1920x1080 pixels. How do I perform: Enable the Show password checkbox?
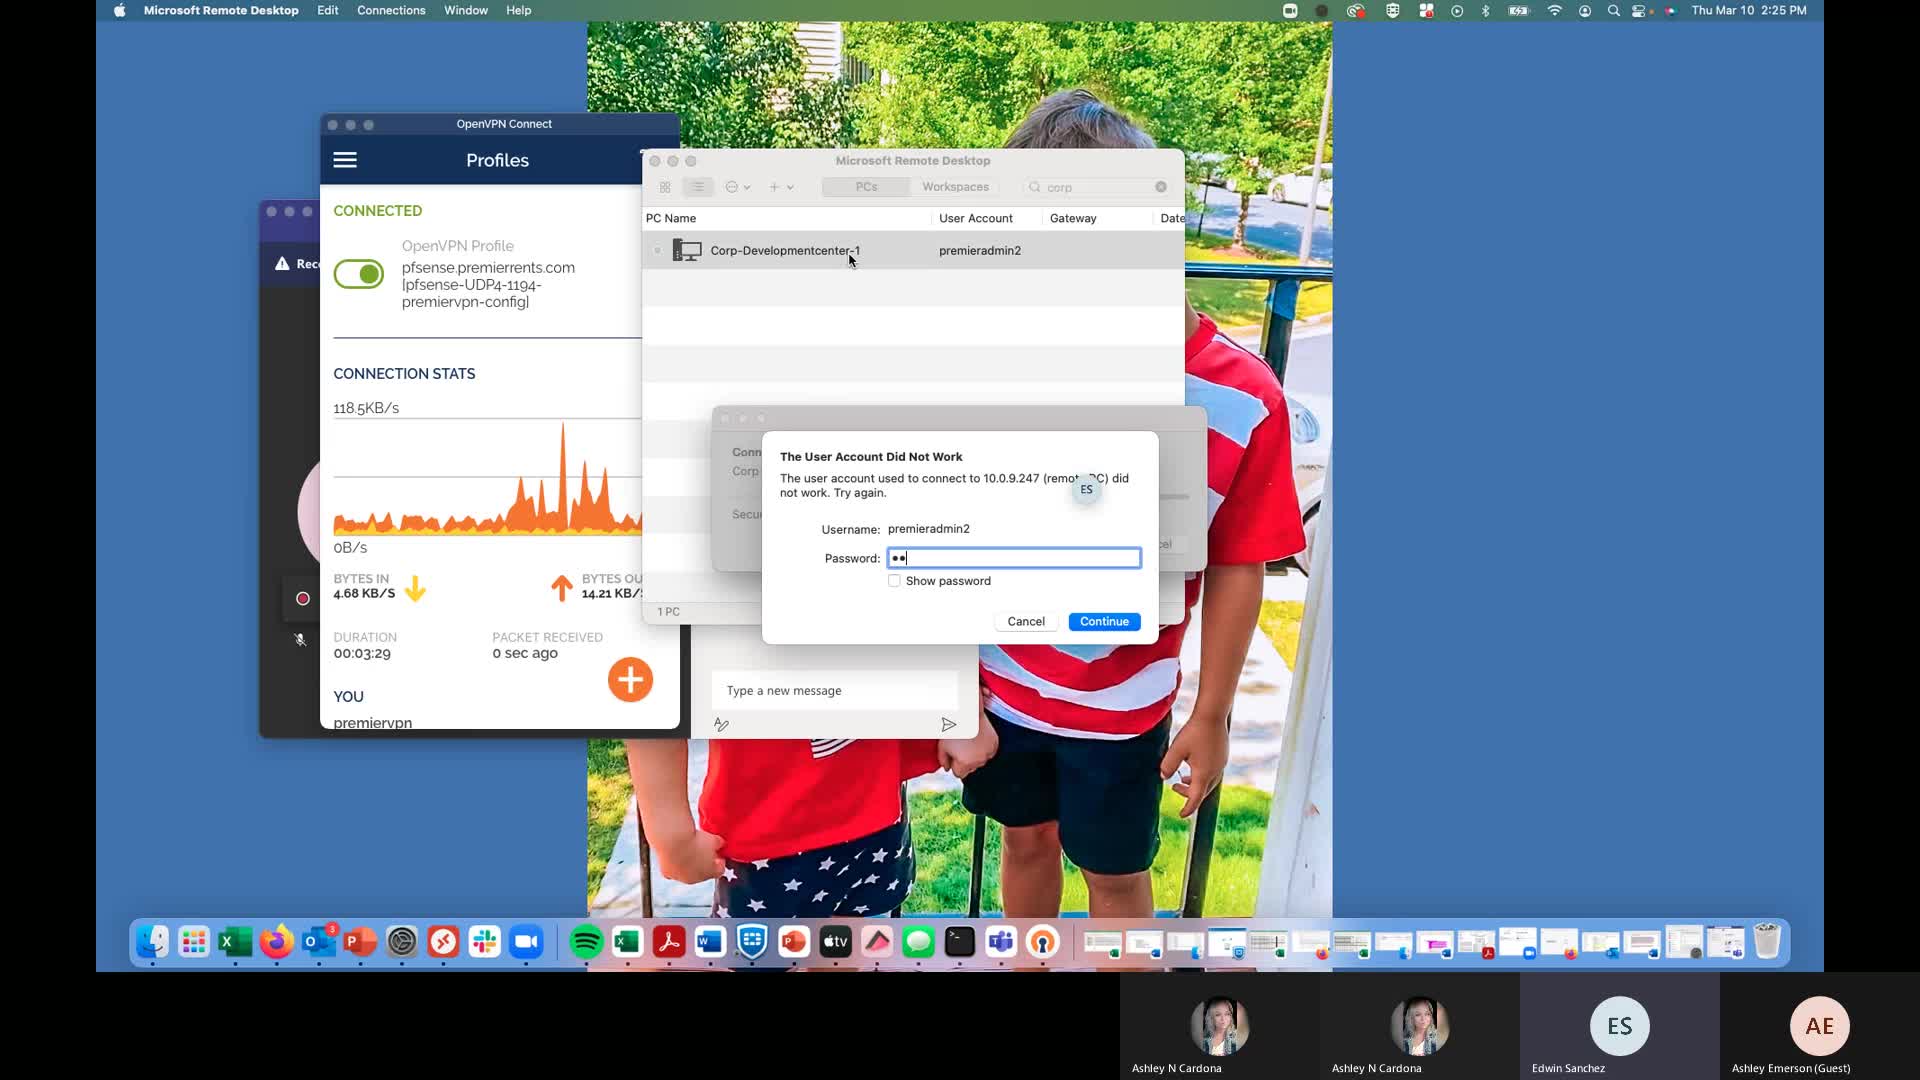pyautogui.click(x=893, y=580)
